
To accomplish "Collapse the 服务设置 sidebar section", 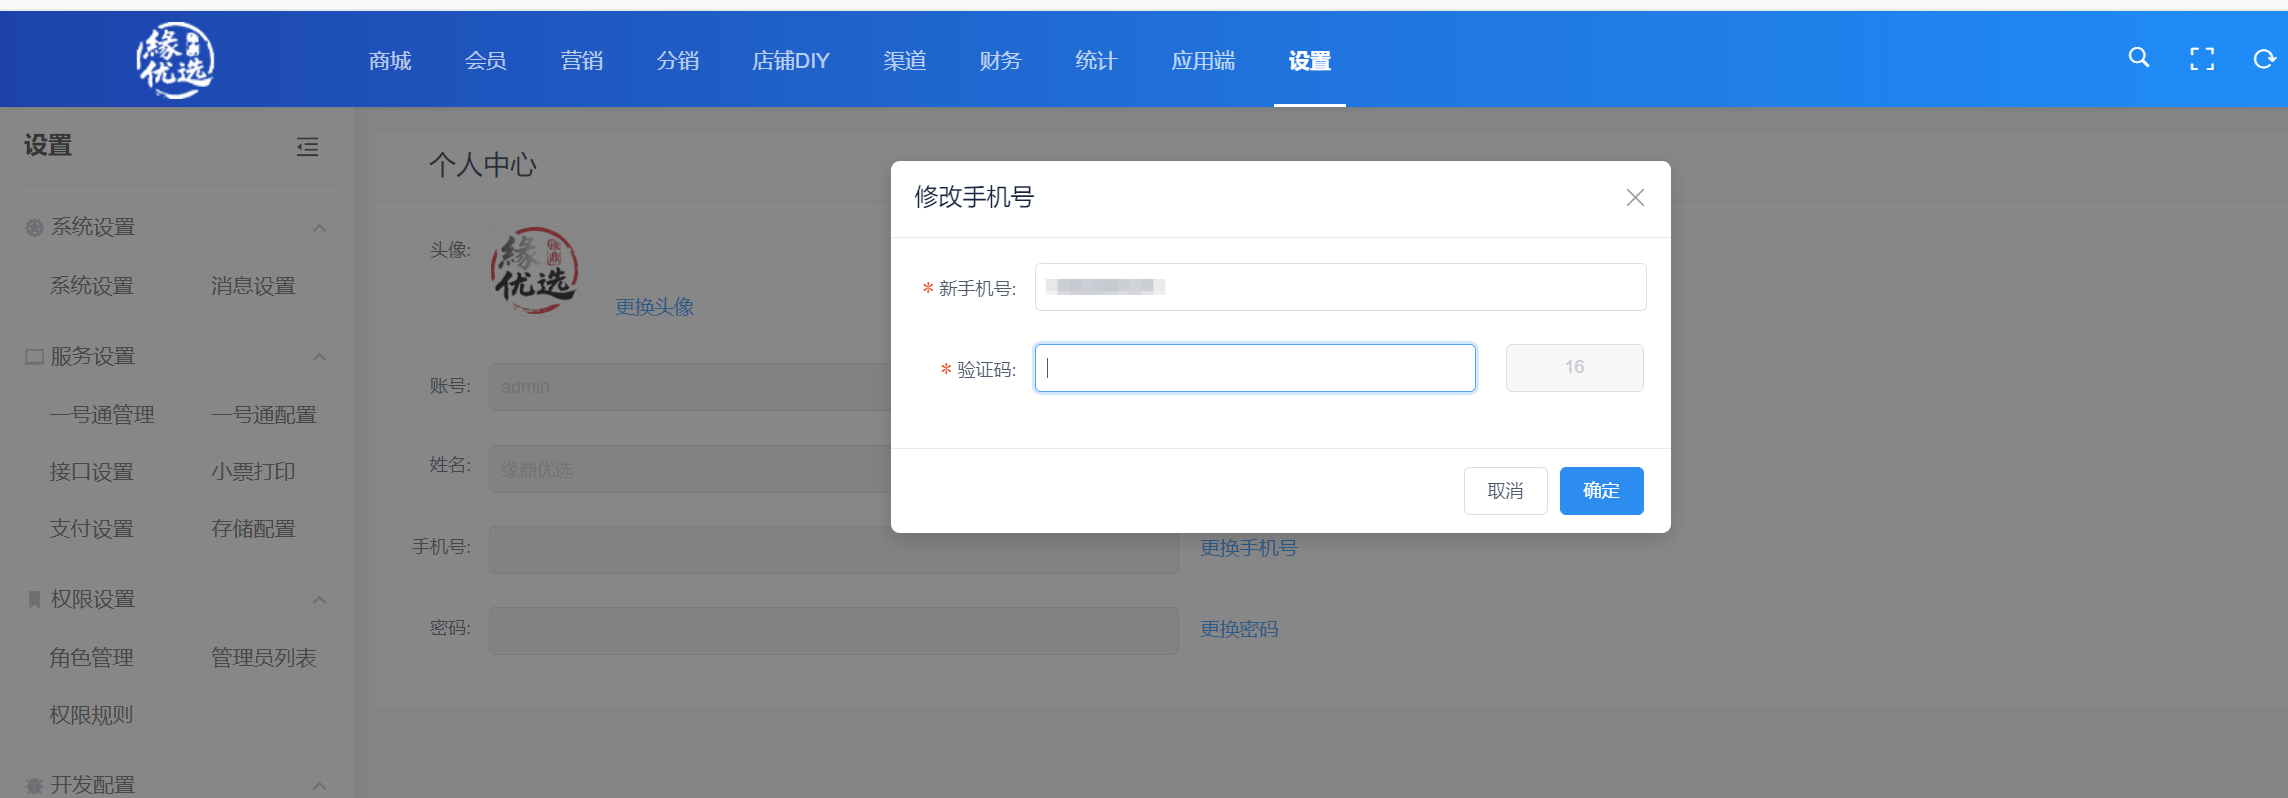I will click(x=319, y=357).
